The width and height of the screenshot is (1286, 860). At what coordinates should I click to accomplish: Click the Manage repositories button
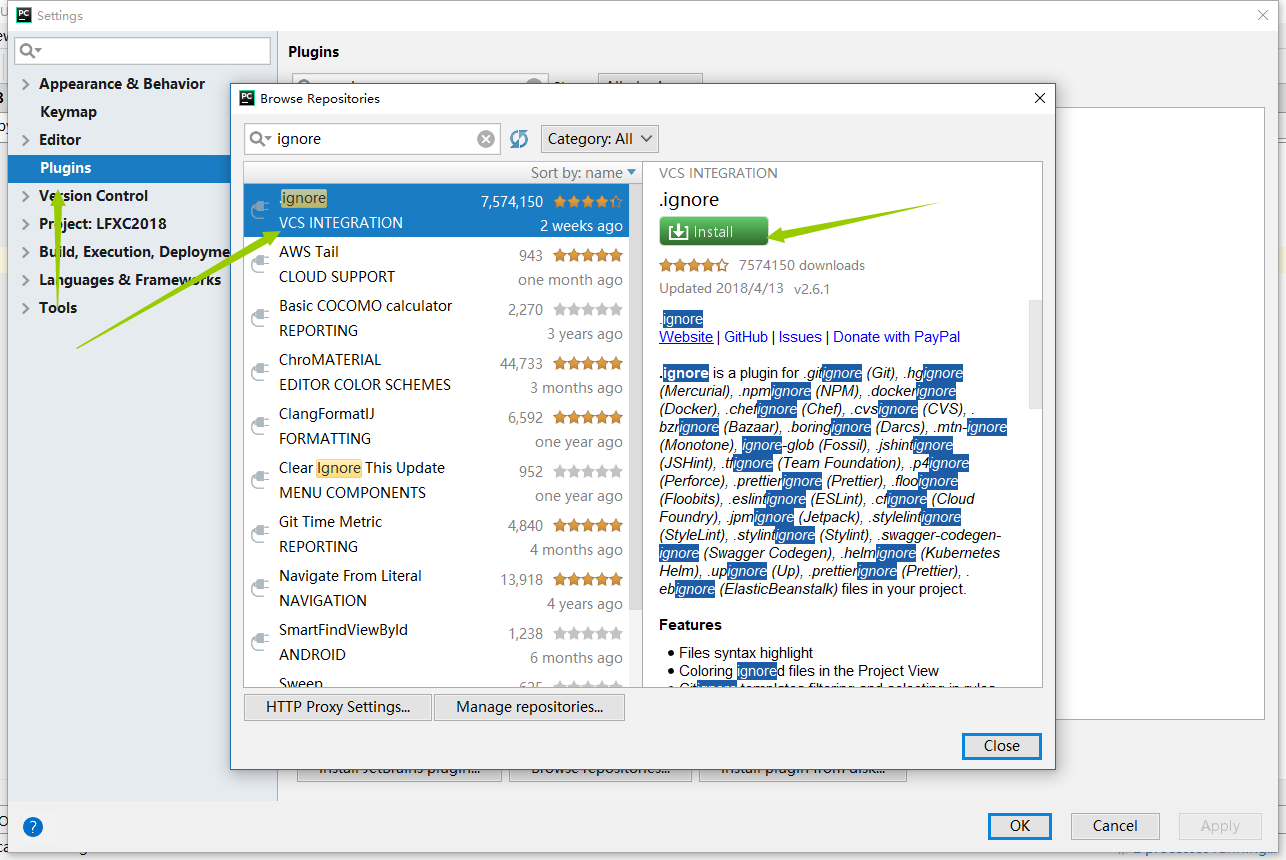click(530, 707)
